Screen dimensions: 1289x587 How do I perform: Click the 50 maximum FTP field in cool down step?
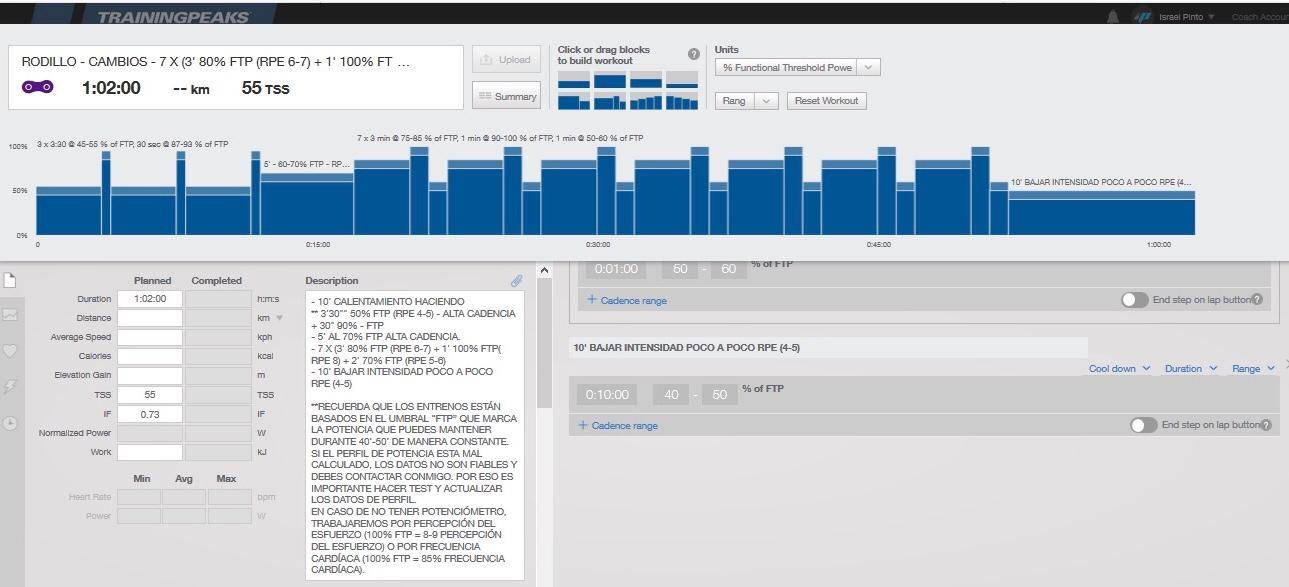[x=719, y=395]
